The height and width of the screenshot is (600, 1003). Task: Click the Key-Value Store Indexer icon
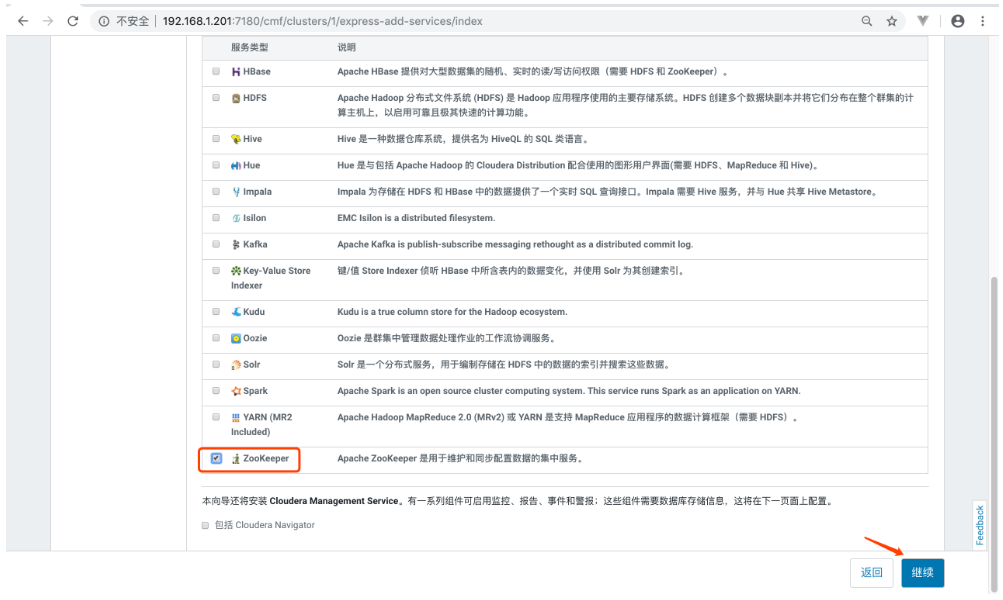(x=236, y=271)
